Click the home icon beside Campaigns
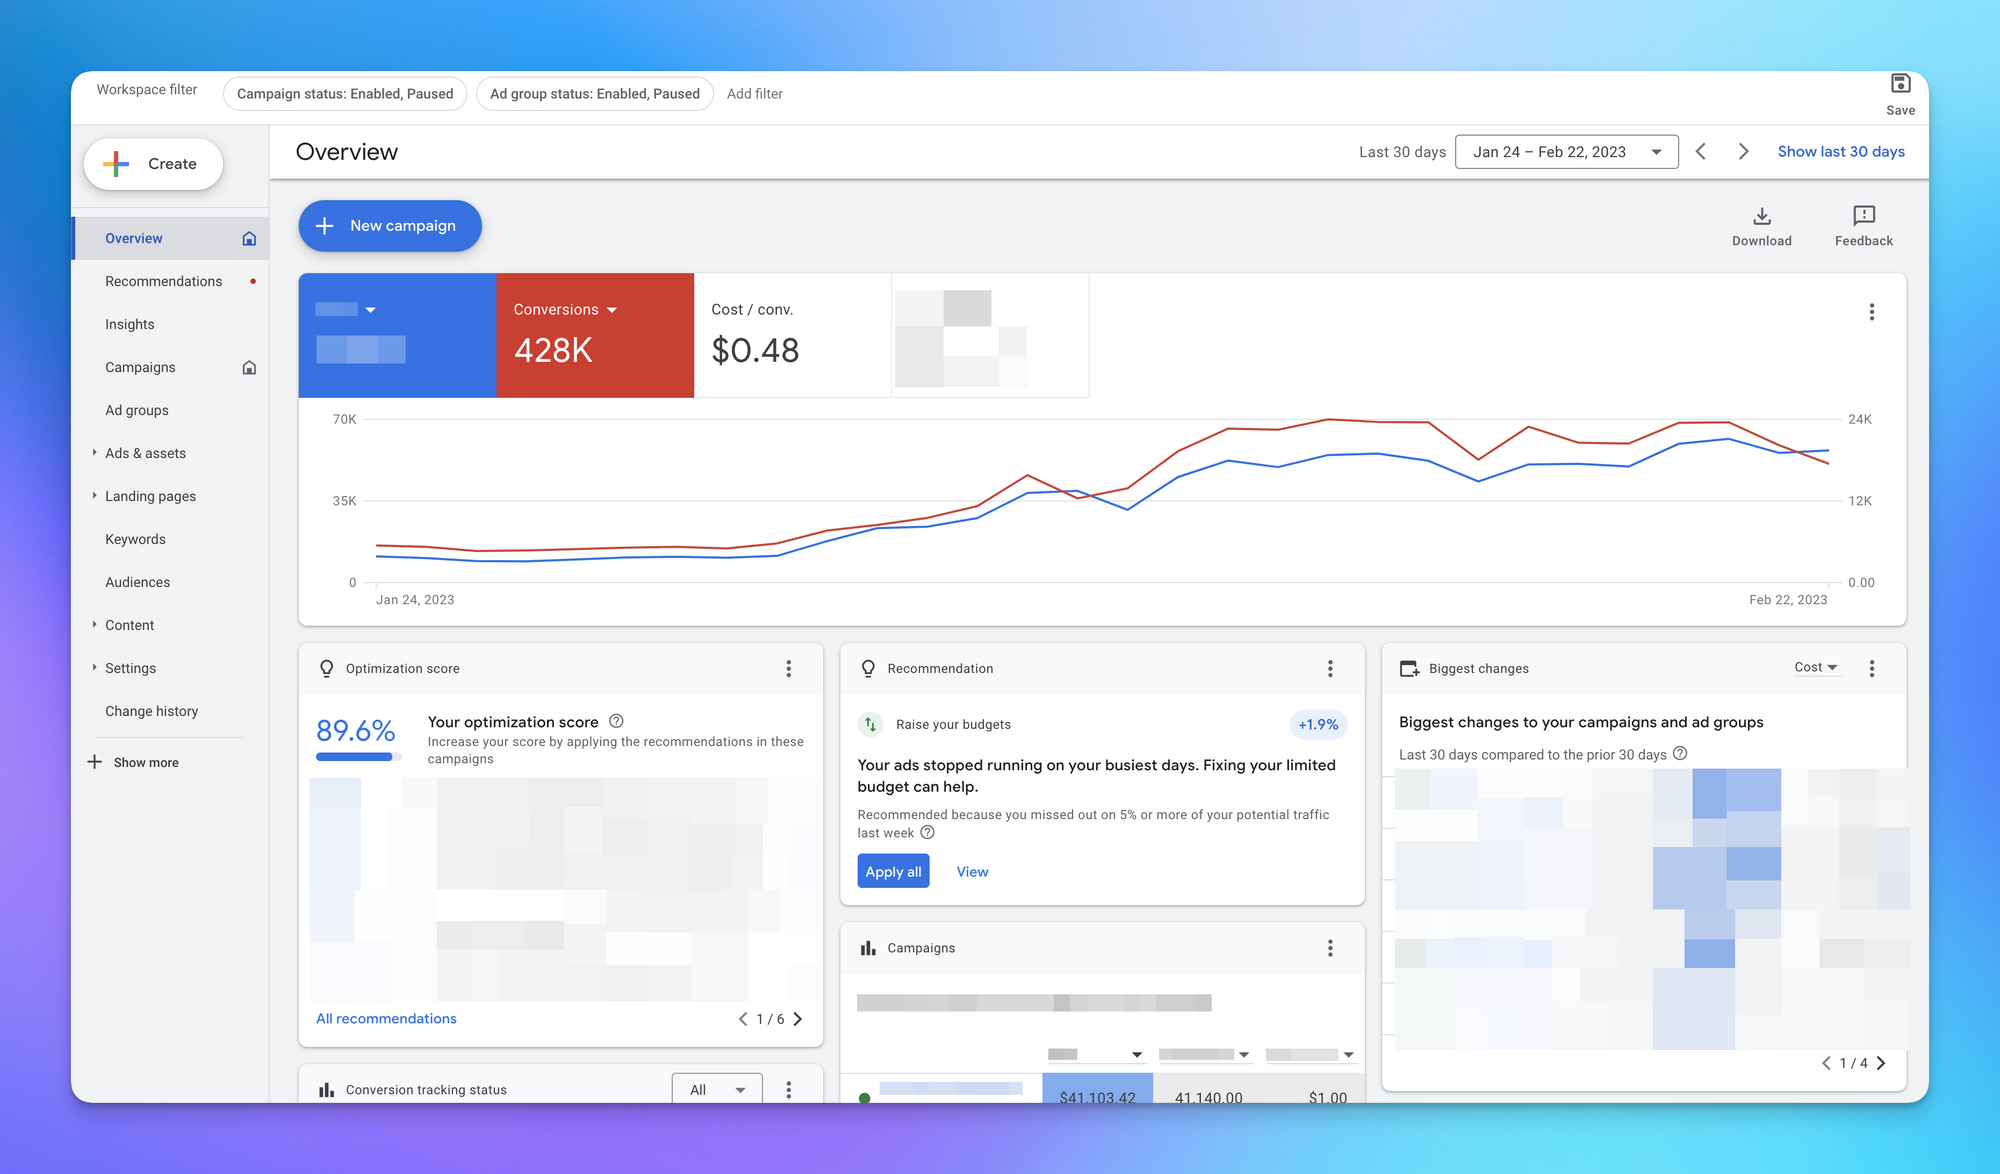Viewport: 2000px width, 1174px height. (249, 367)
